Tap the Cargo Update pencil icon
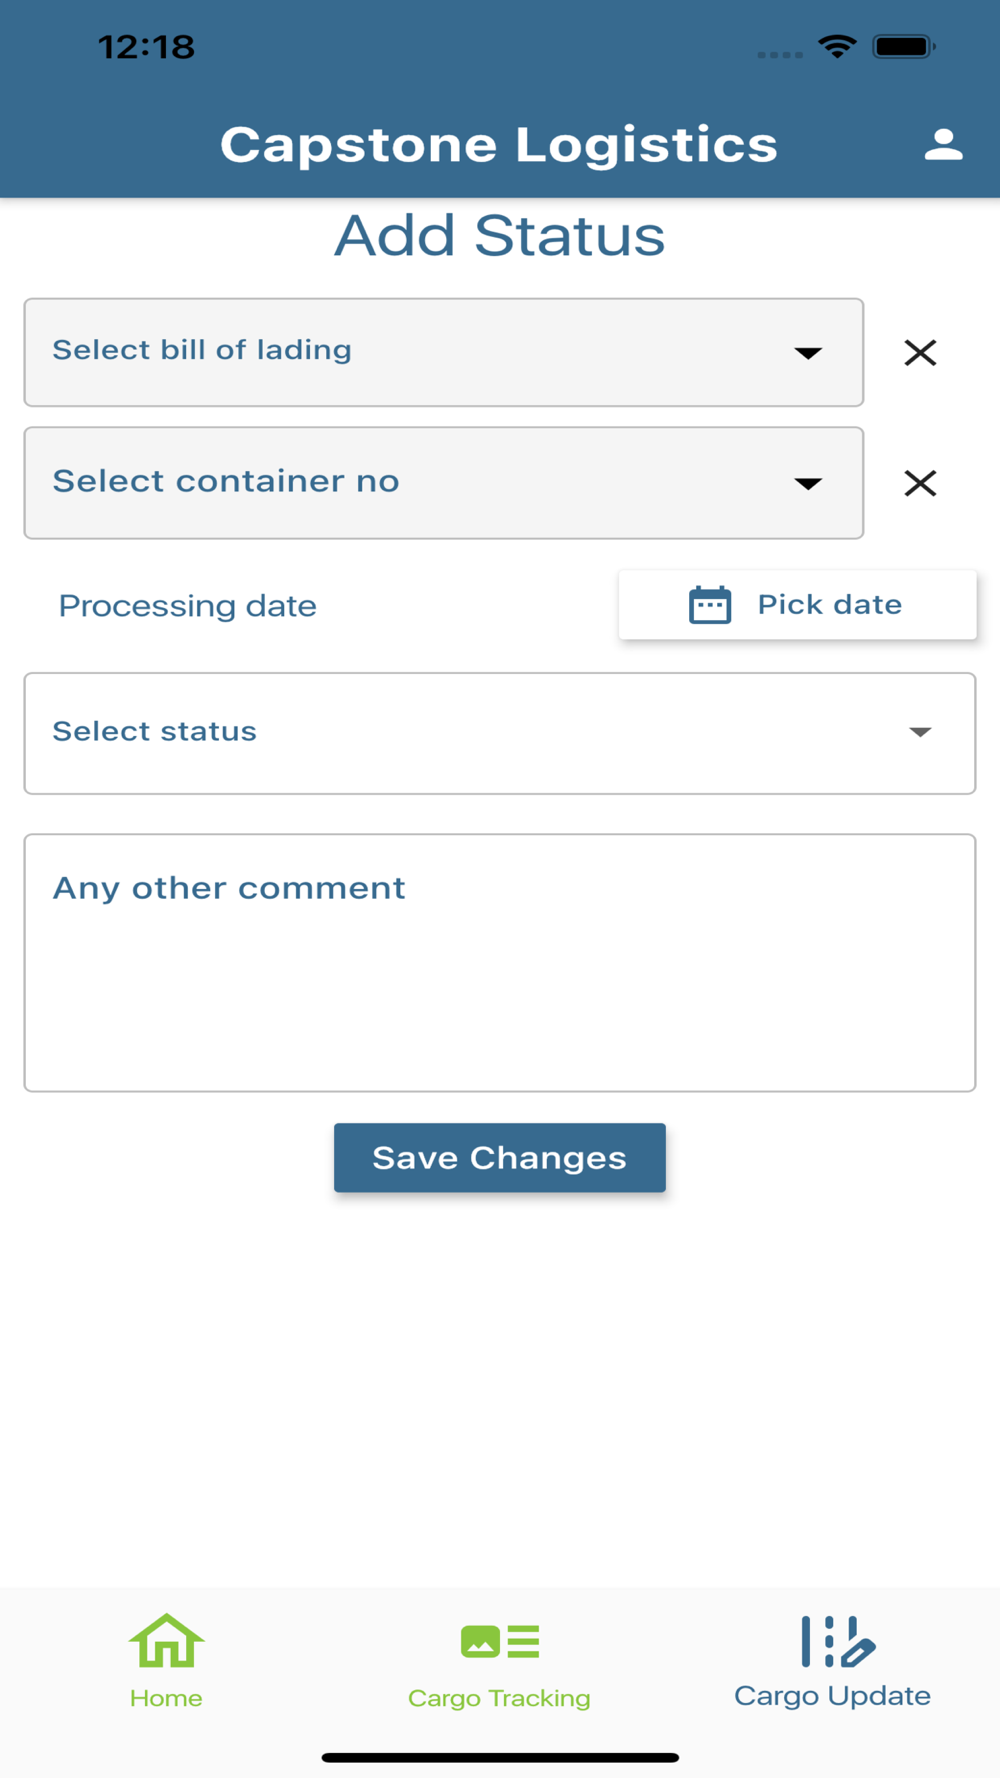Viewport: 1000px width, 1778px height. point(838,1641)
